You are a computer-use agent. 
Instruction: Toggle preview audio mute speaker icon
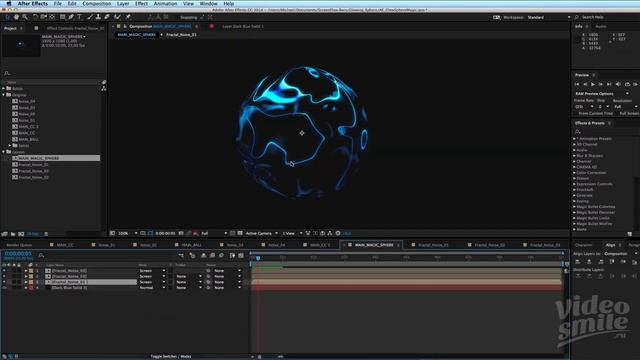(618, 84)
